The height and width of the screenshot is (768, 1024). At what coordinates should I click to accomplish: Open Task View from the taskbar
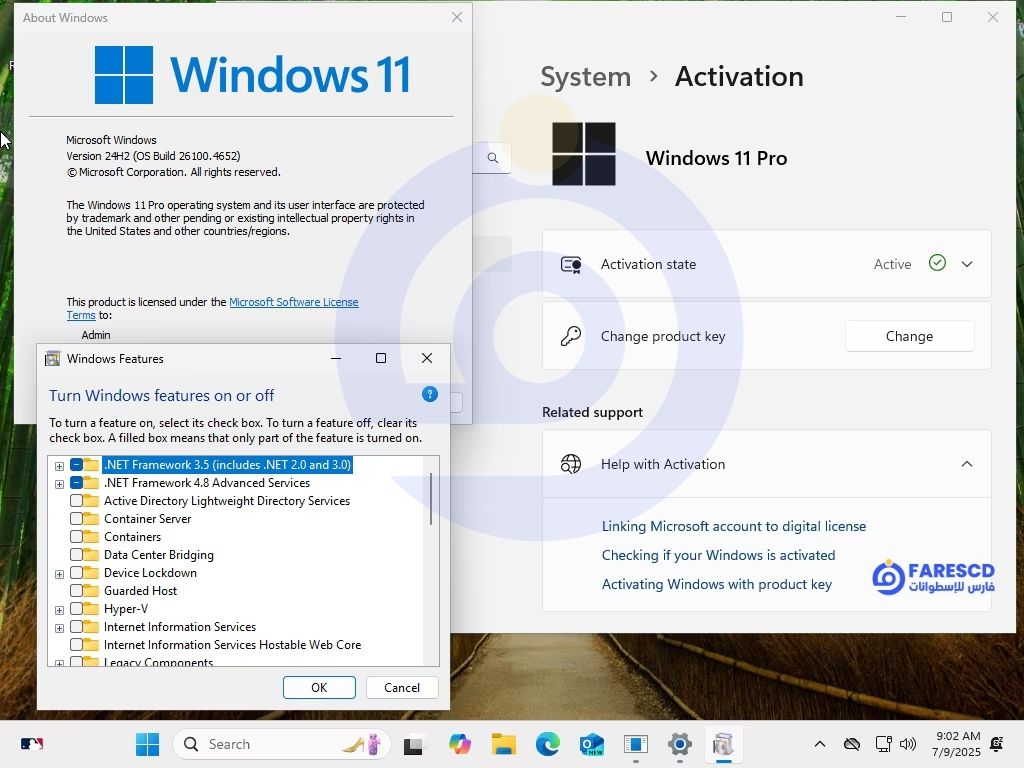point(413,744)
